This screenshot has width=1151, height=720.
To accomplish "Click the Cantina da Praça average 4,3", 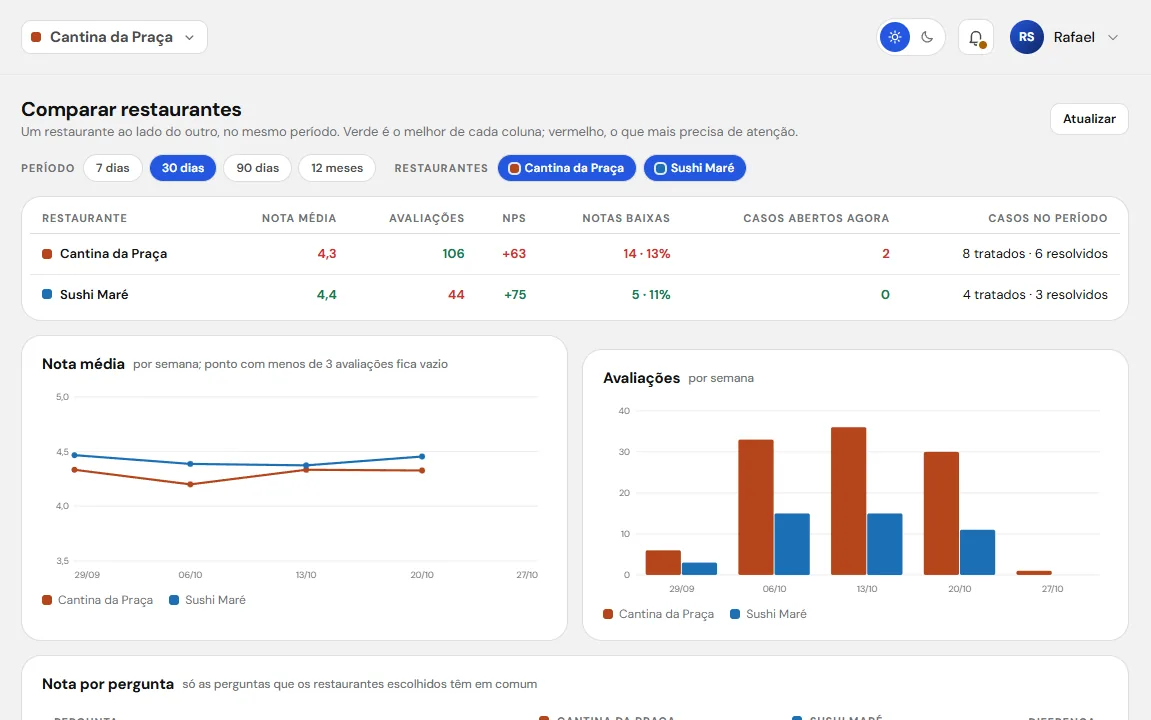I will click(x=327, y=254).
